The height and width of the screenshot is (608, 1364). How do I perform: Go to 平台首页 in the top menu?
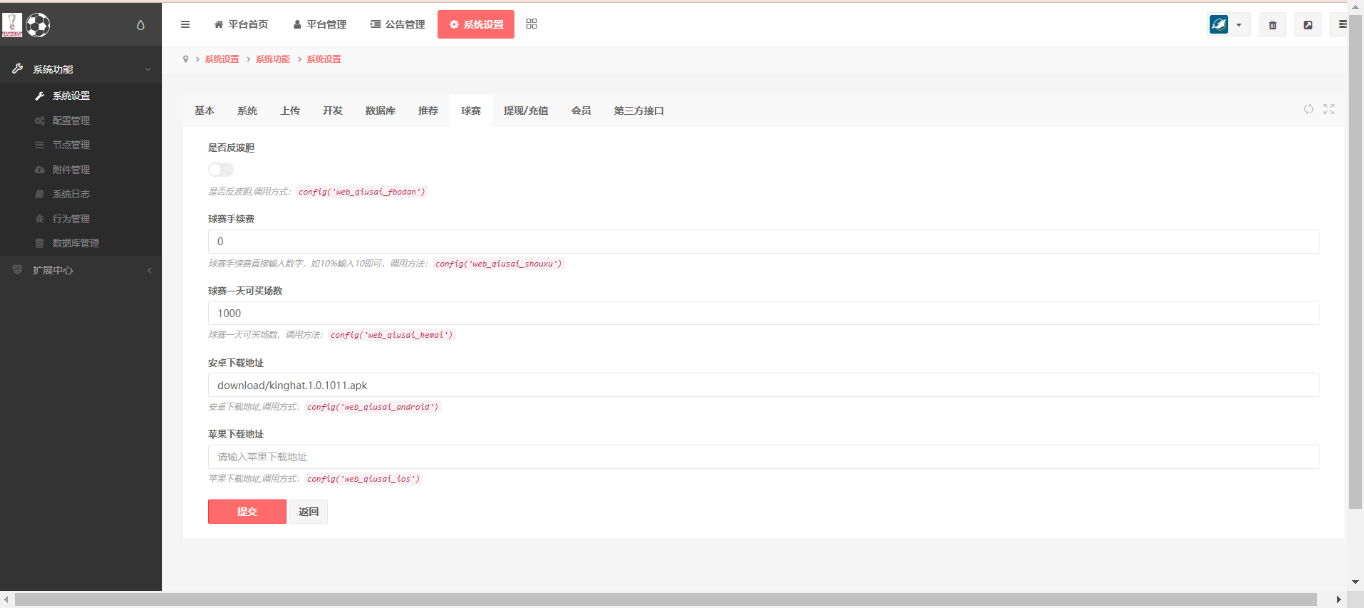[241, 25]
